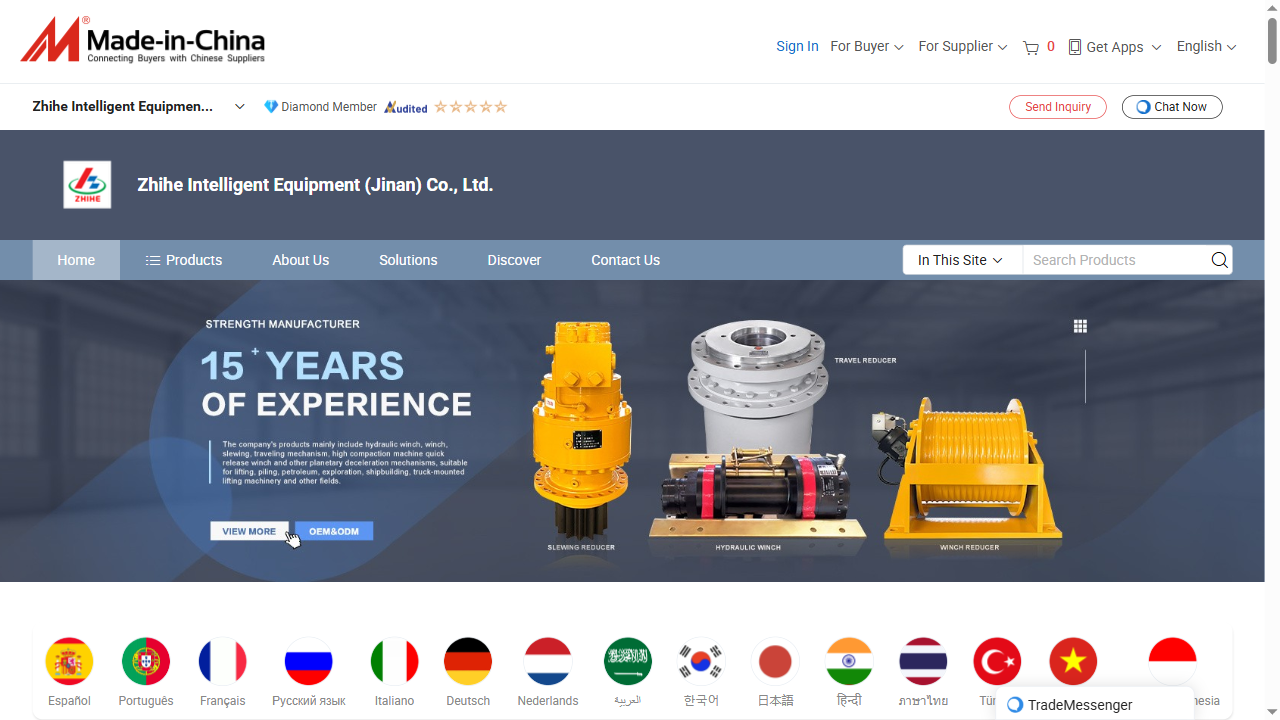
Task: Click the Send Inquiry button
Action: click(x=1058, y=107)
